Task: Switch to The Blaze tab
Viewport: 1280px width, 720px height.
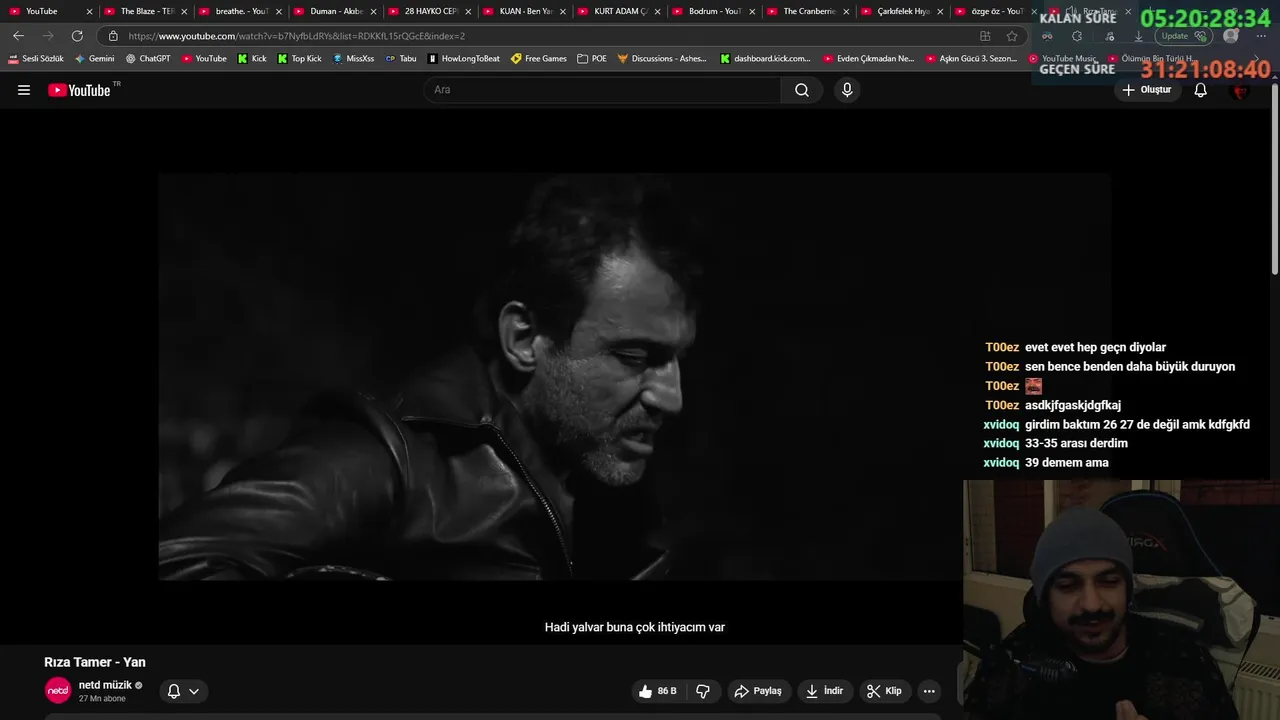Action: pyautogui.click(x=147, y=11)
